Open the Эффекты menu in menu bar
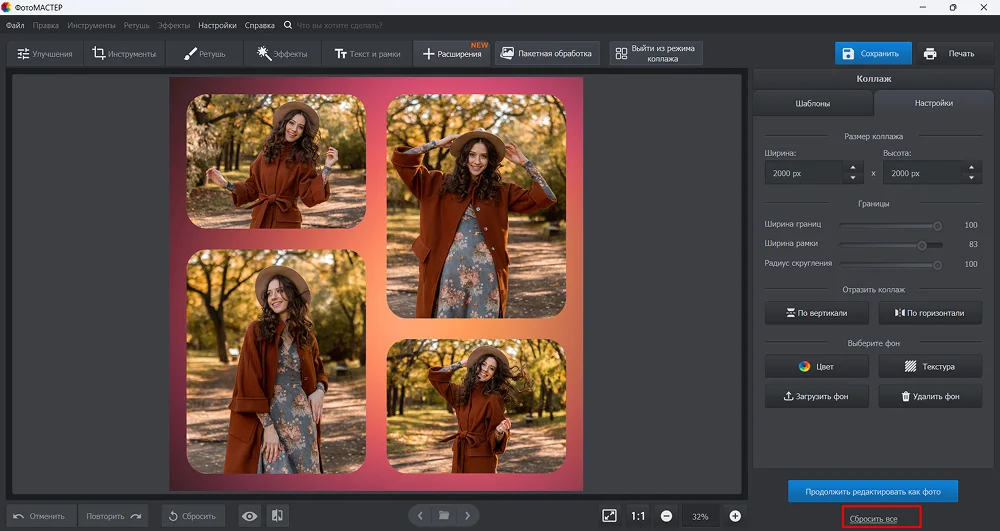Screen dimensions: 1000x531 tap(173, 25)
